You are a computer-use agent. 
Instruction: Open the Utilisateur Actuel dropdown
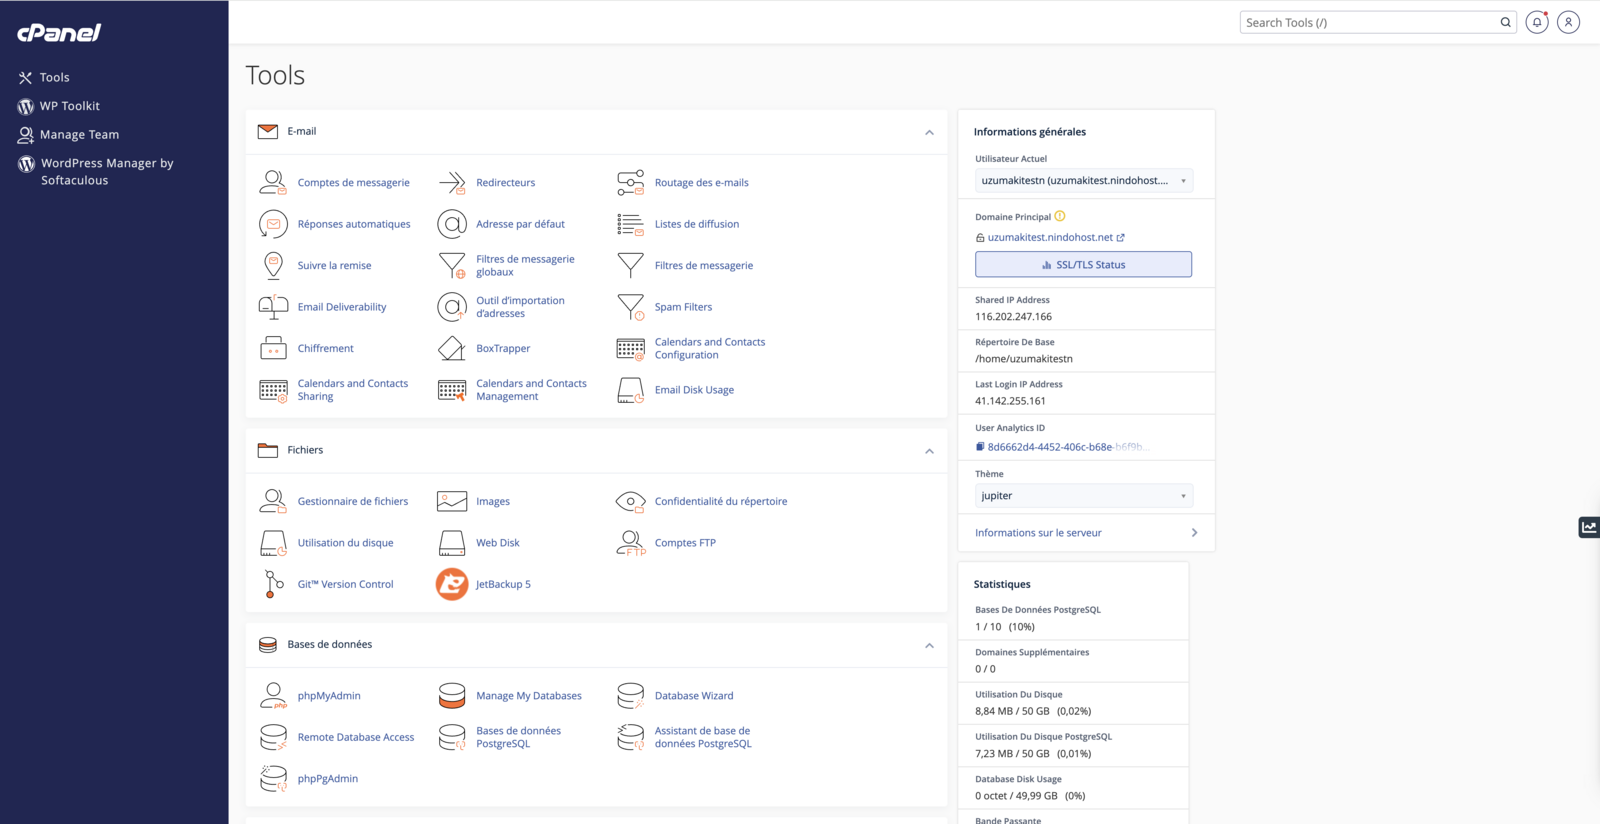pos(1084,181)
